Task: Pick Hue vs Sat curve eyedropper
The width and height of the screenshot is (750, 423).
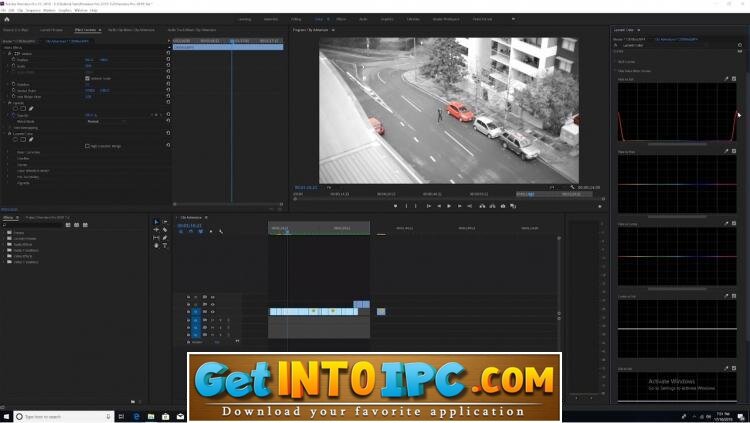Action: 726,79
